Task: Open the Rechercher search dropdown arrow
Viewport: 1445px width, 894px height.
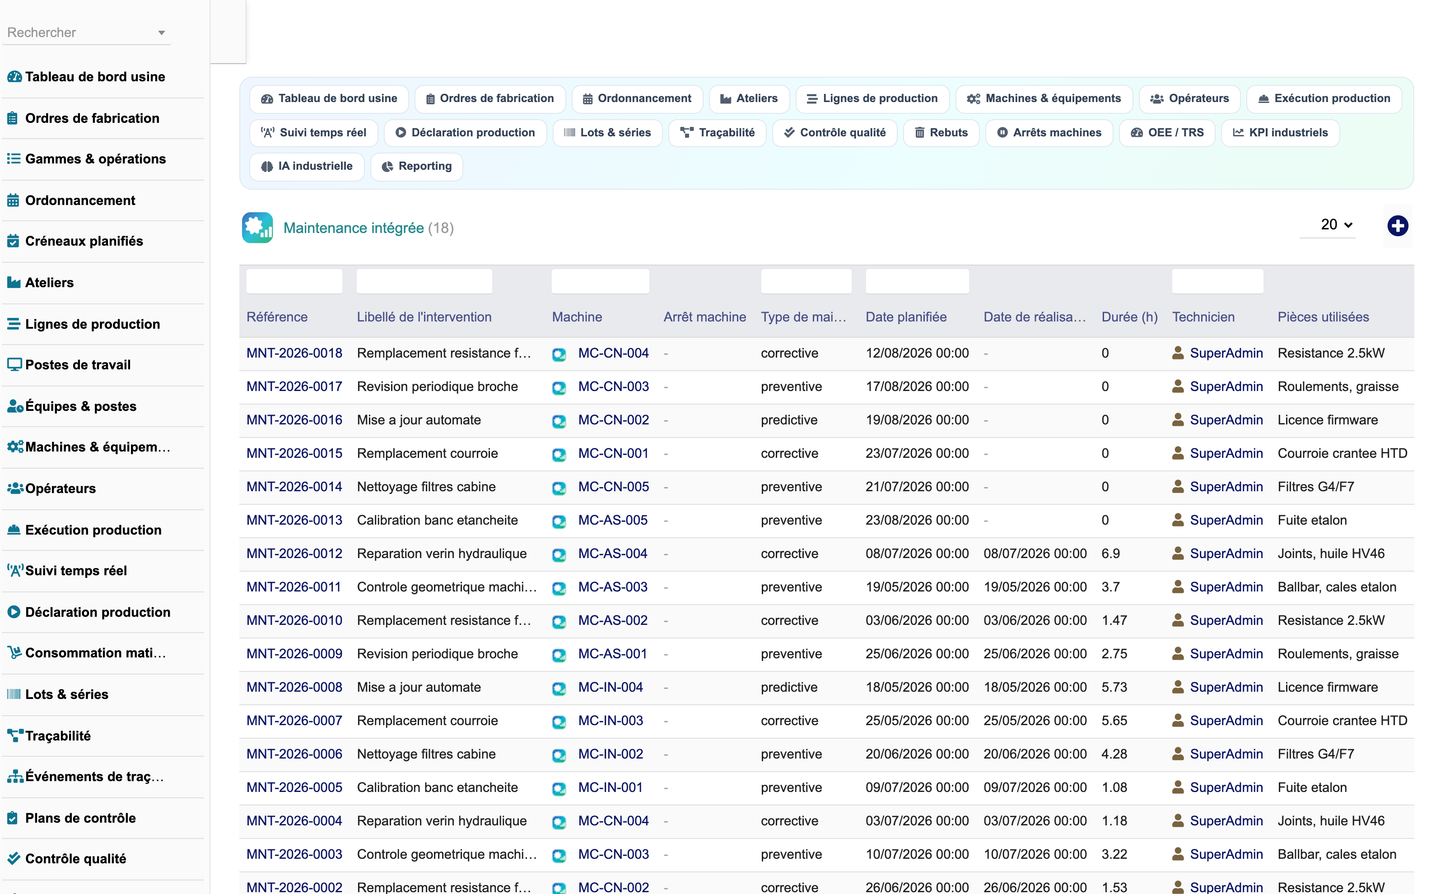Action: pos(161,33)
